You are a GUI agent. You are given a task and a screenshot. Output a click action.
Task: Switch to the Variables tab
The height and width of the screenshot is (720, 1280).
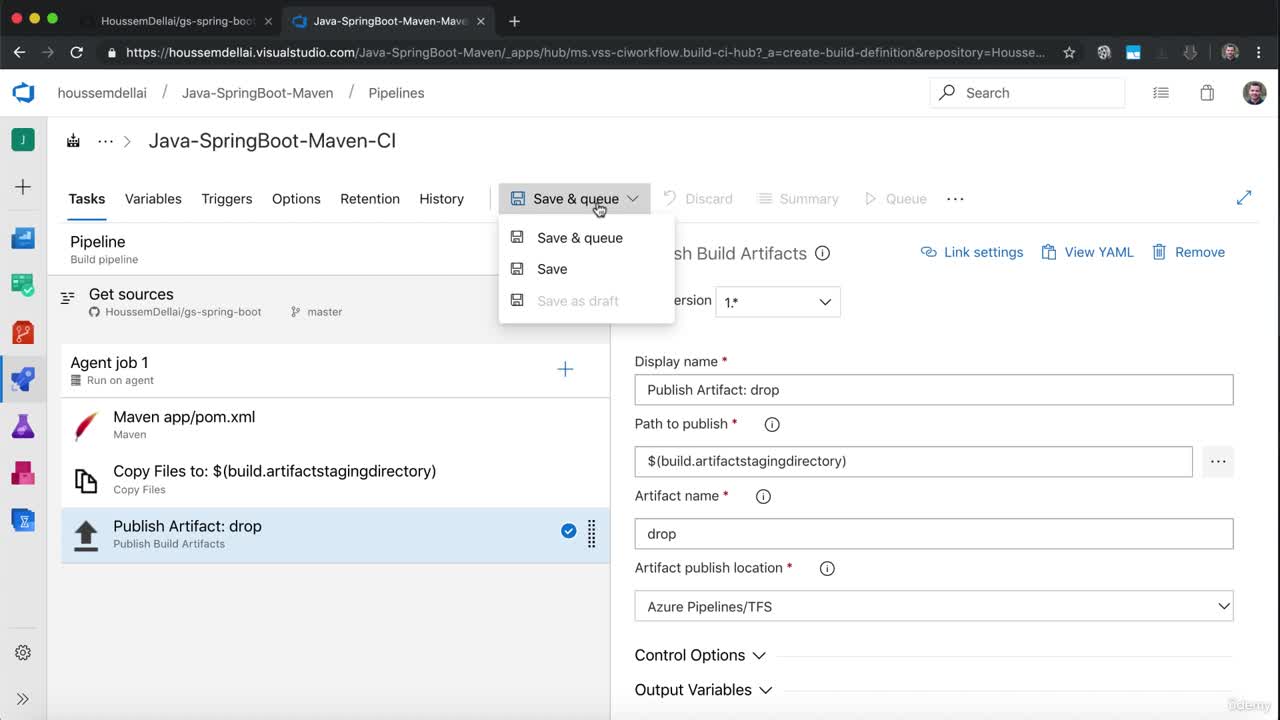click(x=153, y=199)
